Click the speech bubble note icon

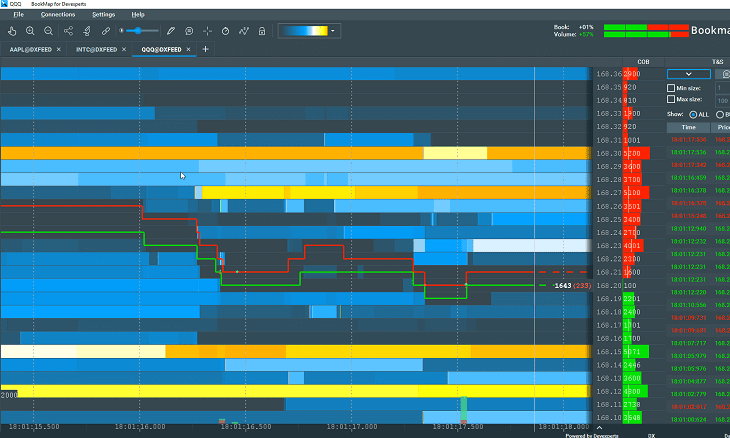[x=189, y=31]
